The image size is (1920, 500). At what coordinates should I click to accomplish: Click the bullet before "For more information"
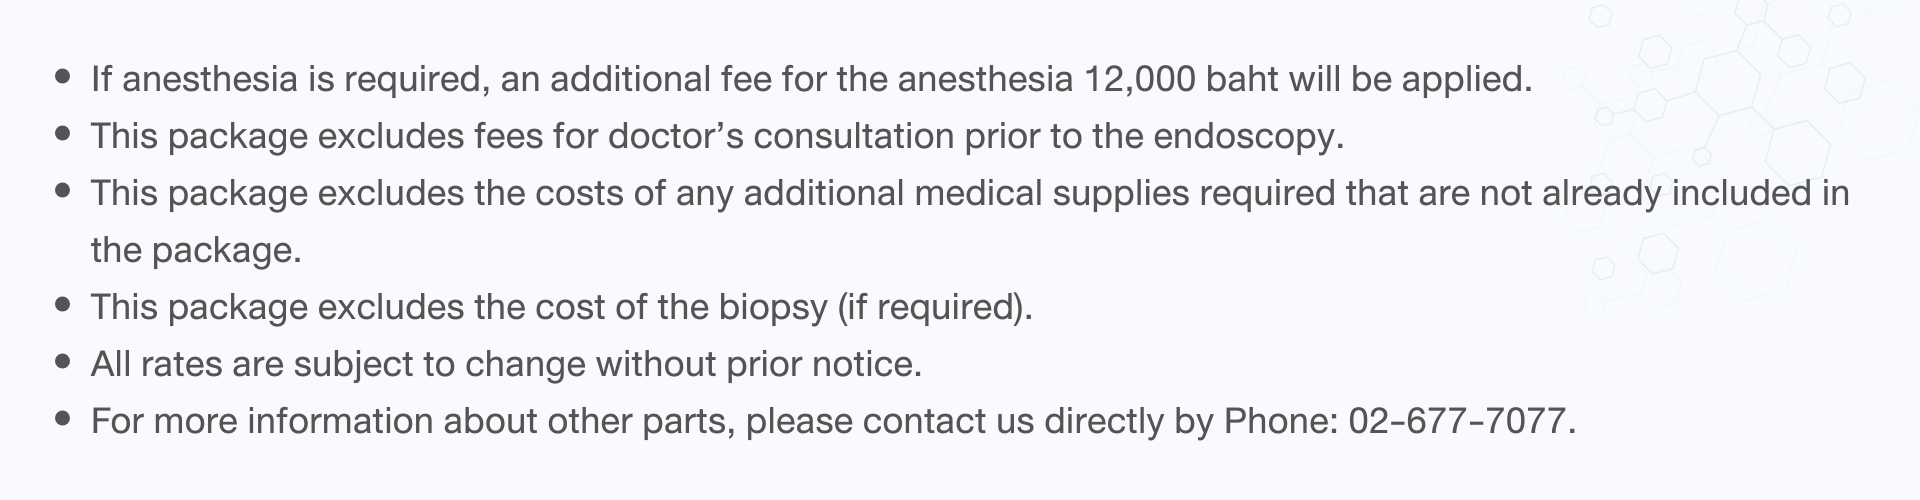click(64, 418)
